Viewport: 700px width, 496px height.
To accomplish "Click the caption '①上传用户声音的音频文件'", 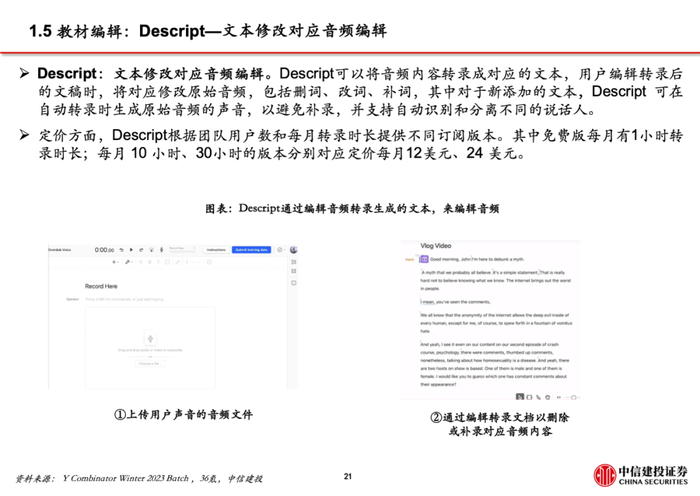I will pos(183,414).
